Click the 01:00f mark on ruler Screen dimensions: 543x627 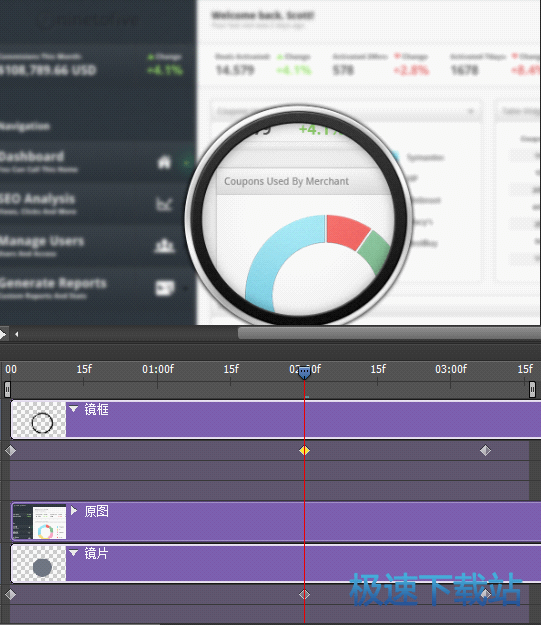coord(158,369)
